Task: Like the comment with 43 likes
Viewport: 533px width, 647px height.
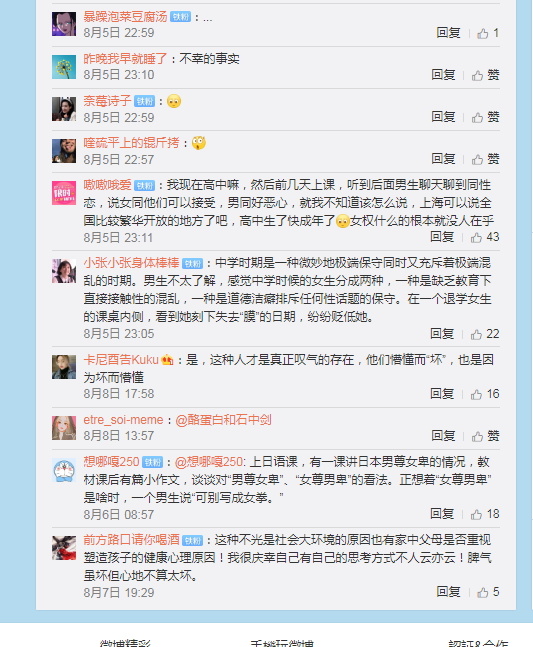Action: [x=485, y=237]
